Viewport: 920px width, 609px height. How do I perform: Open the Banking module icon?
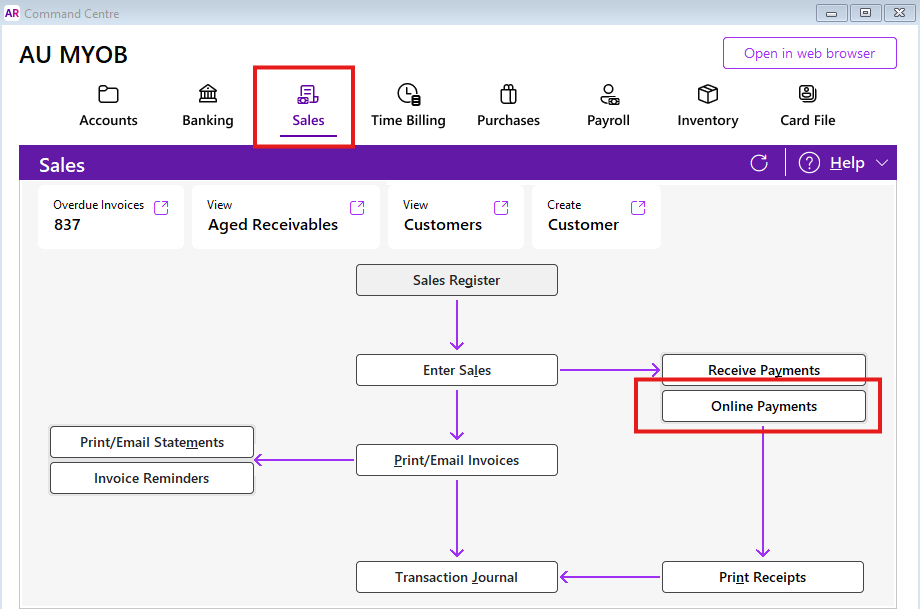coord(208,95)
